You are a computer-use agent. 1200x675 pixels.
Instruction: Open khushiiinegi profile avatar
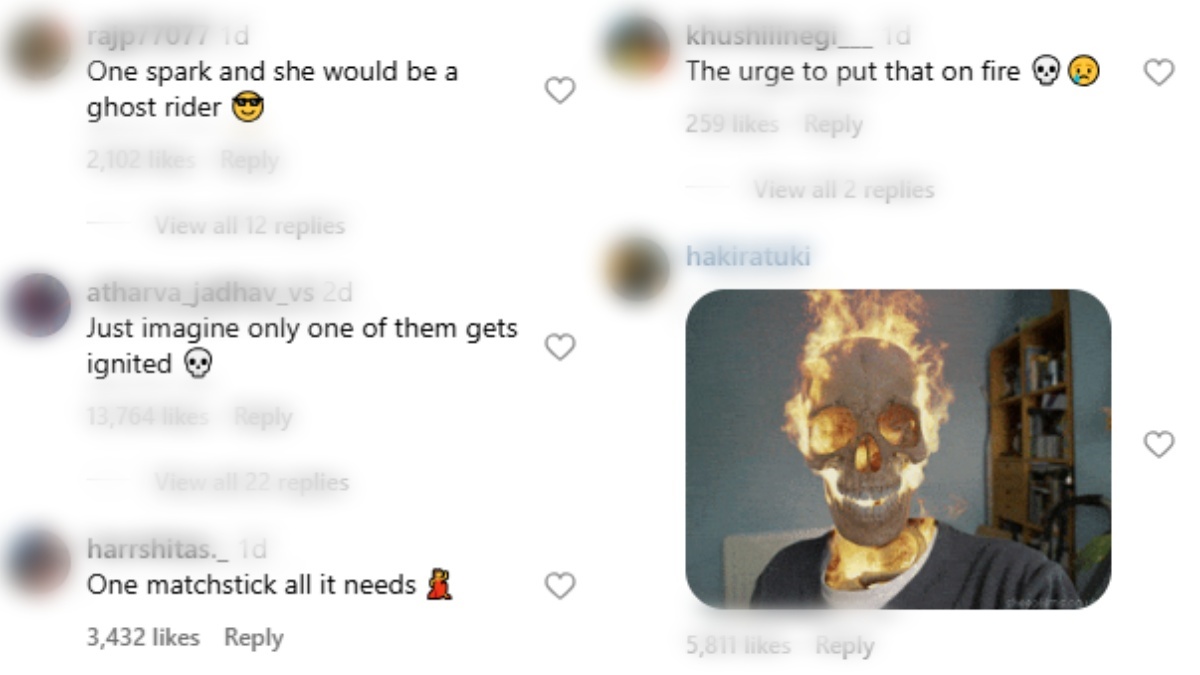[638, 47]
